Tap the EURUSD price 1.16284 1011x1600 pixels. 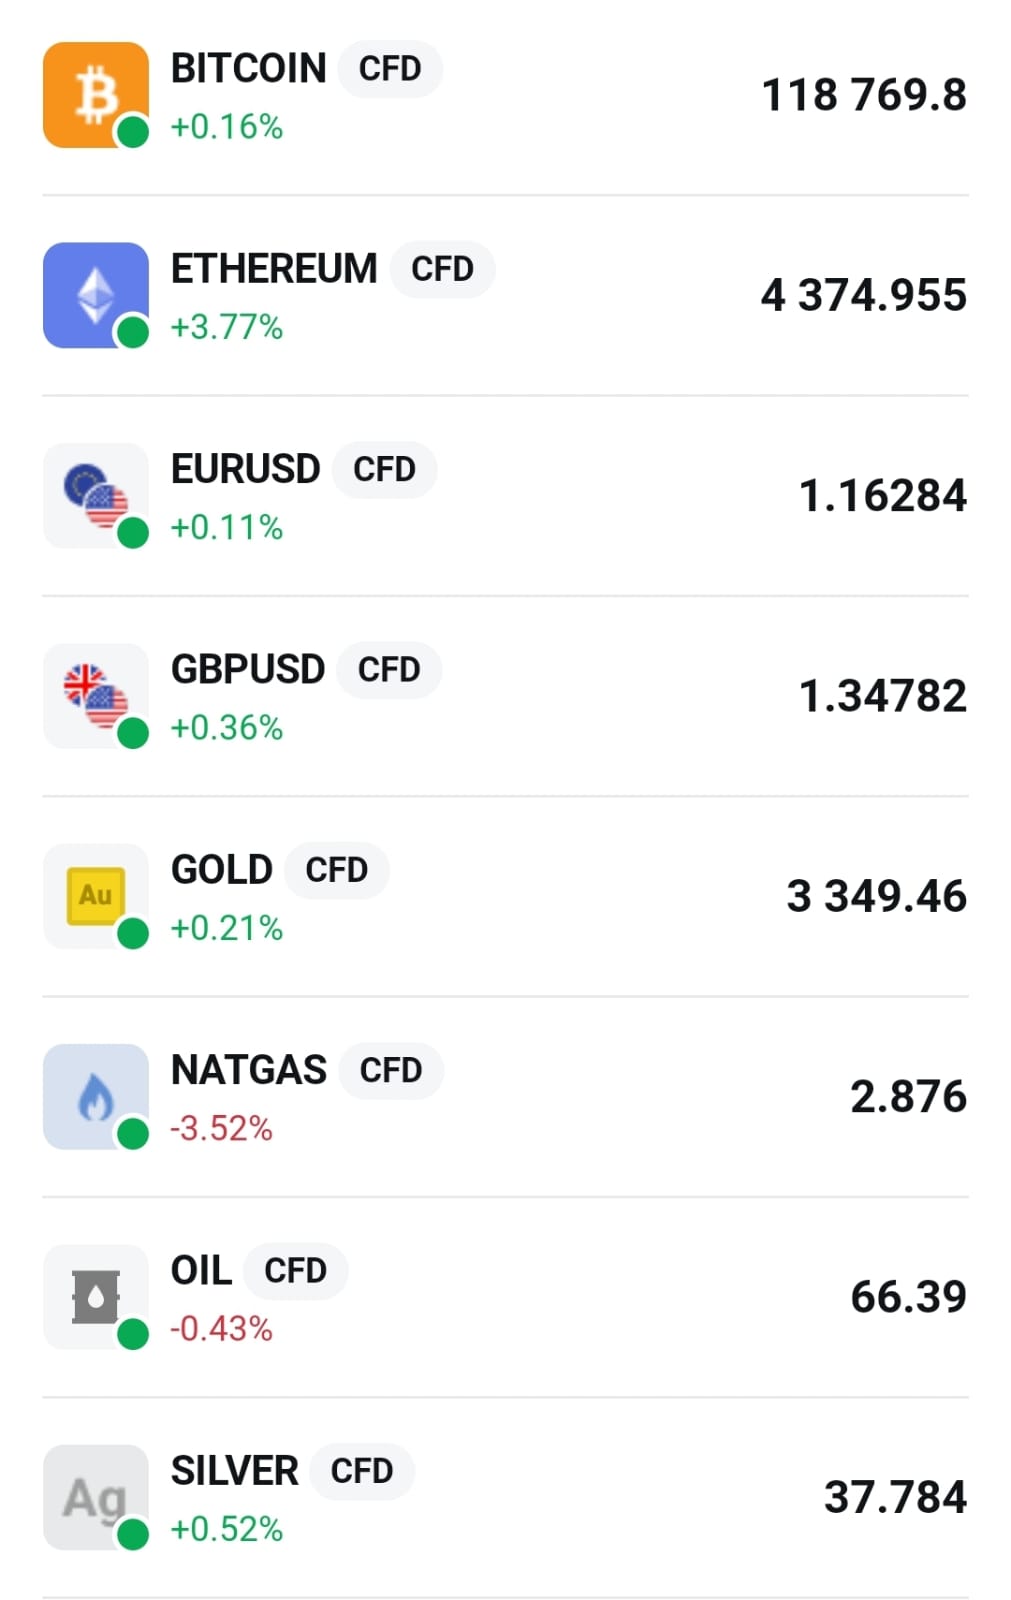tap(883, 496)
